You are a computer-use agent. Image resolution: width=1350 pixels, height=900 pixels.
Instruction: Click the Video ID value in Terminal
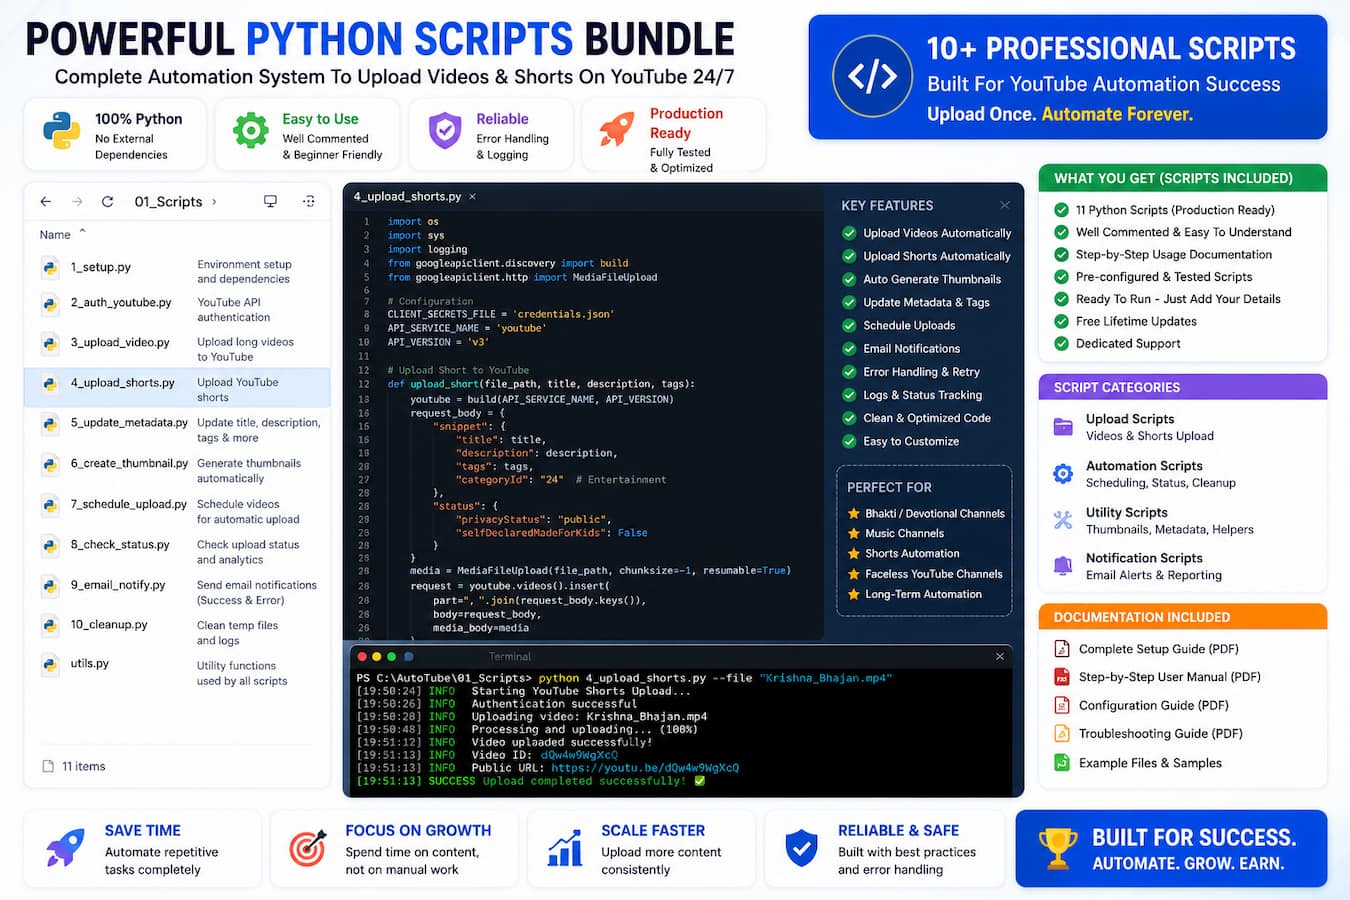(x=579, y=755)
